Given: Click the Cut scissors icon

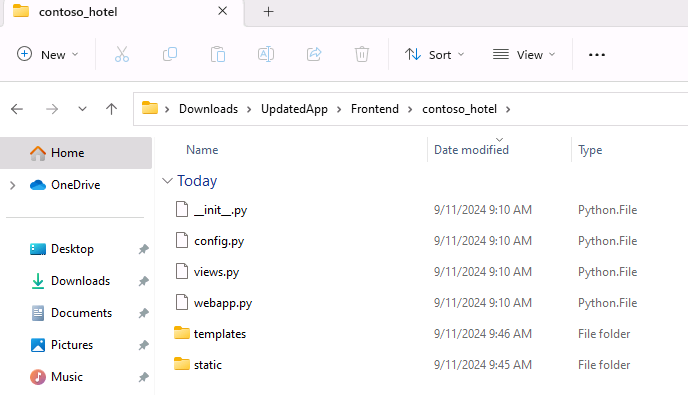Looking at the screenshot, I should [122, 54].
